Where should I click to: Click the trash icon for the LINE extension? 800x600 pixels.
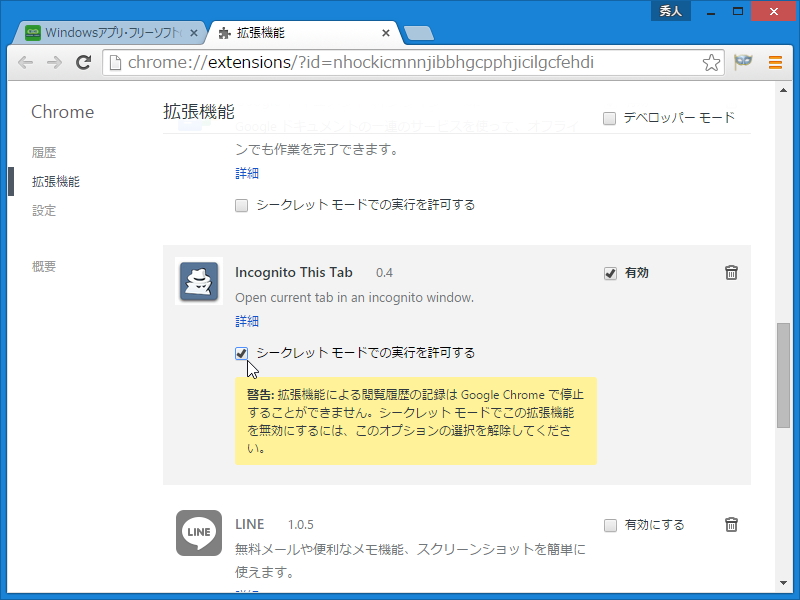(731, 524)
